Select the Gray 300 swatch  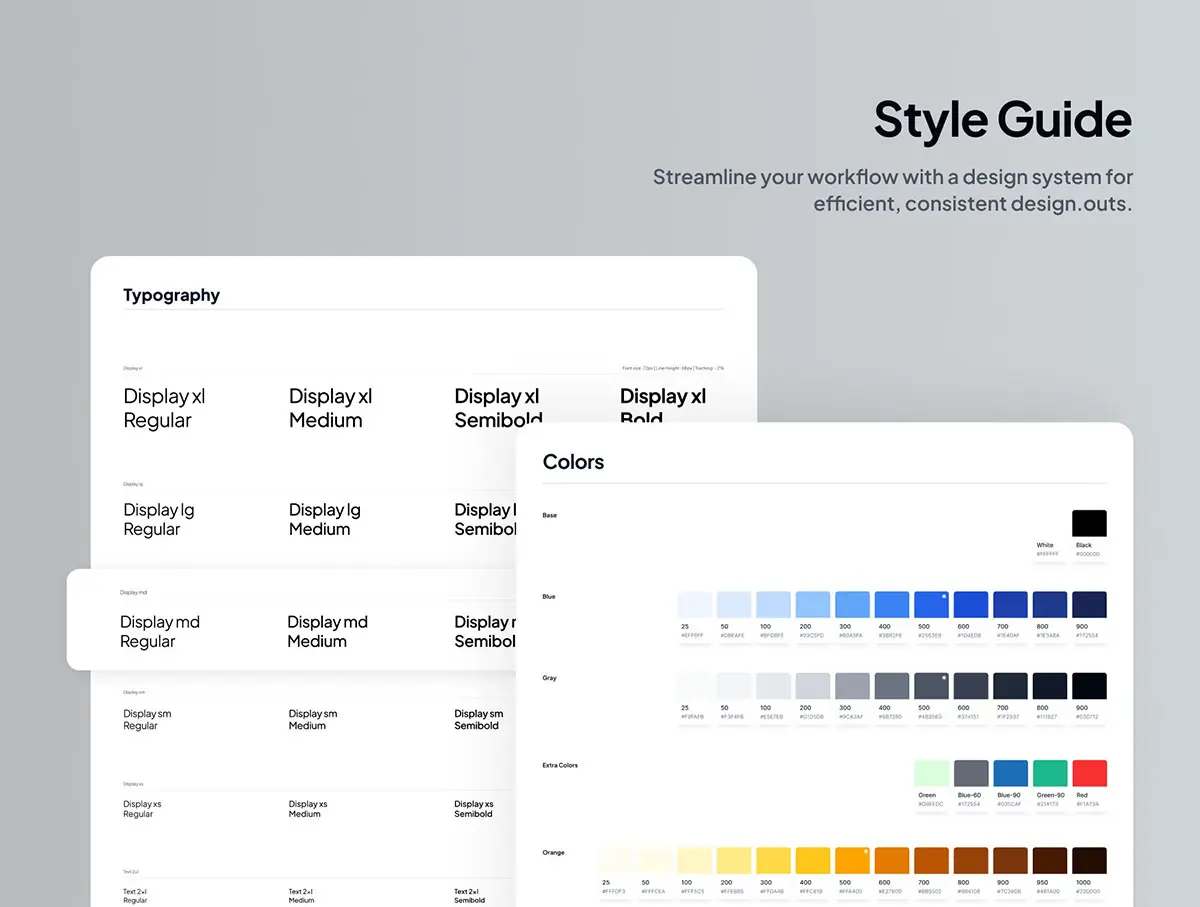(852, 686)
